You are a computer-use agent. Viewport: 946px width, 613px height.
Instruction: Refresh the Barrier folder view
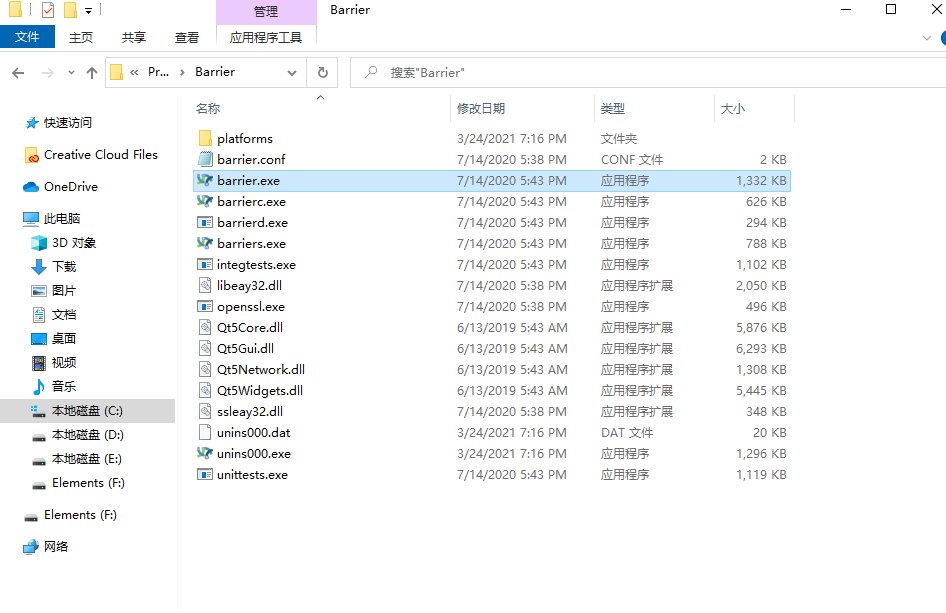point(323,72)
